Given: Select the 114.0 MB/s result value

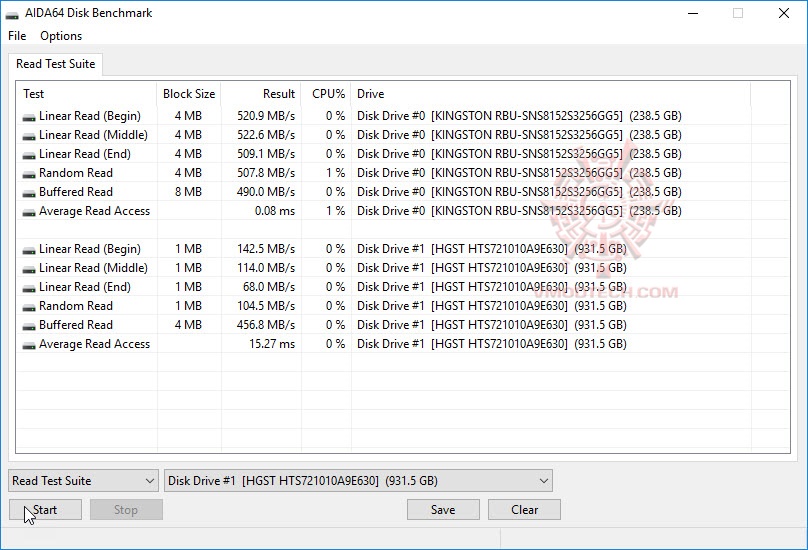Looking at the screenshot, I should coord(266,268).
